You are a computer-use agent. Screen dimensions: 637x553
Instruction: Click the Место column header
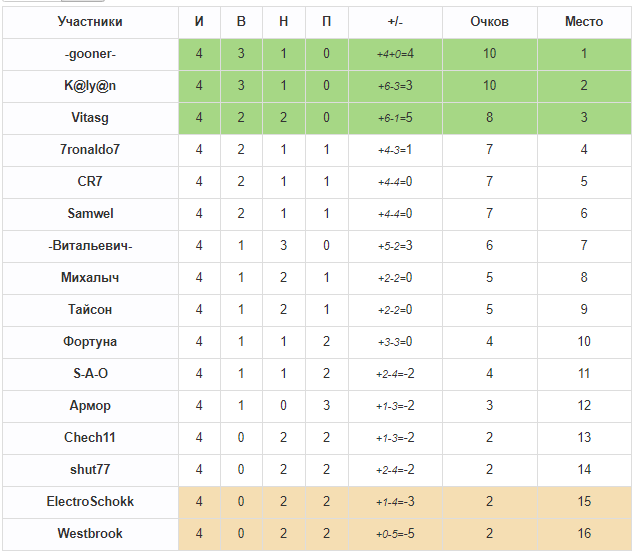(584, 22)
